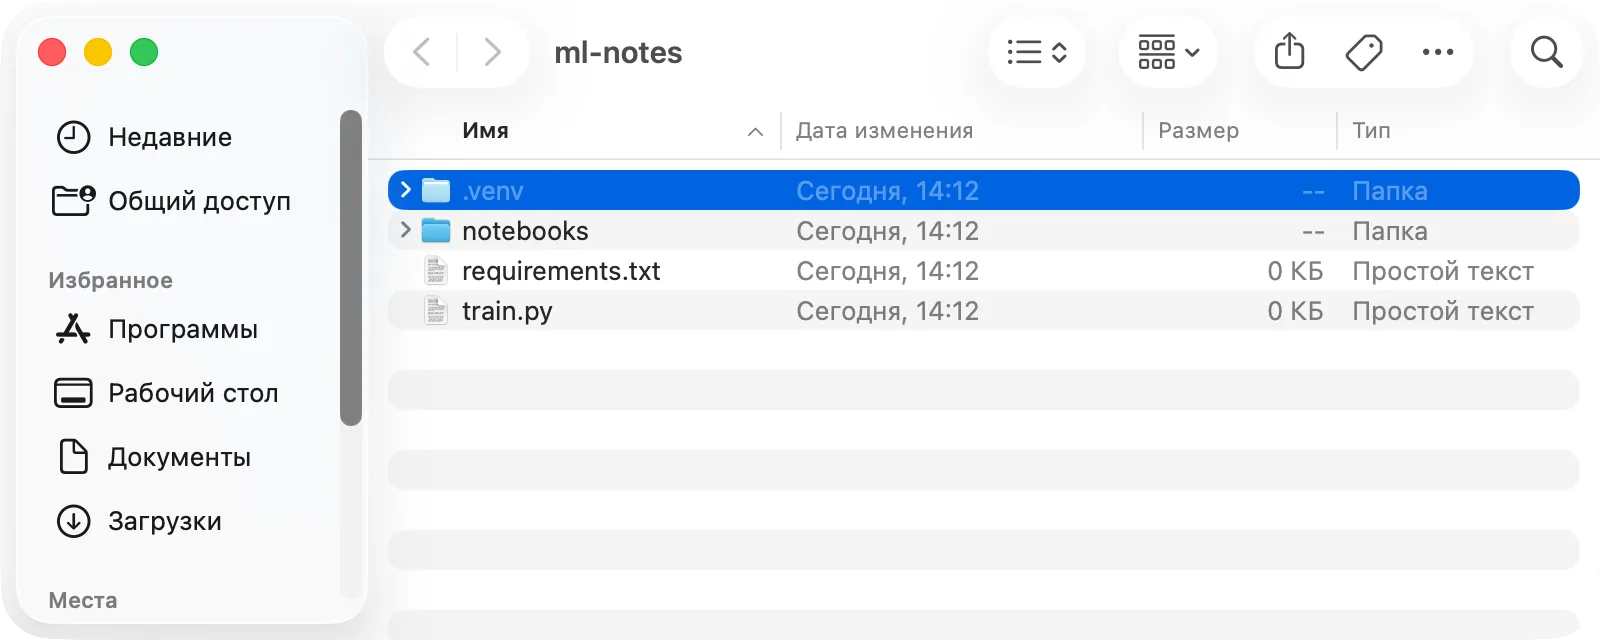Screen dimensions: 1600x640
Task: Click the Места section header
Action: tap(83, 600)
